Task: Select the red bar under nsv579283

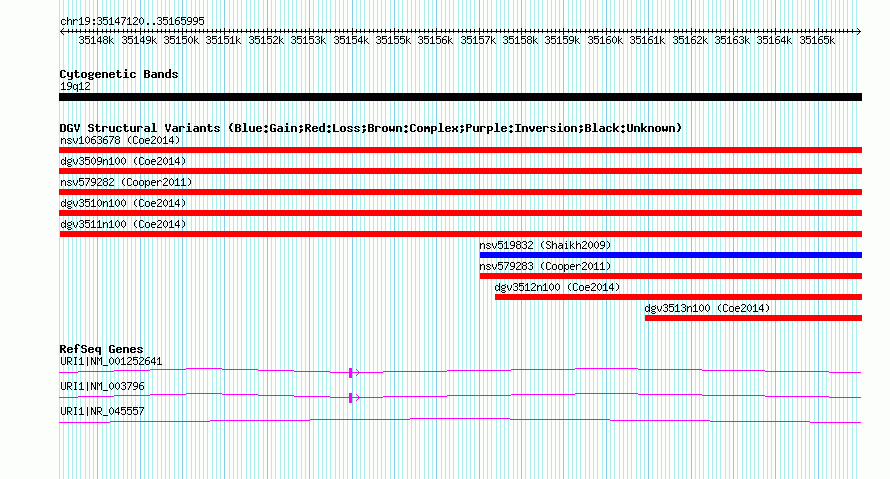Action: click(671, 276)
